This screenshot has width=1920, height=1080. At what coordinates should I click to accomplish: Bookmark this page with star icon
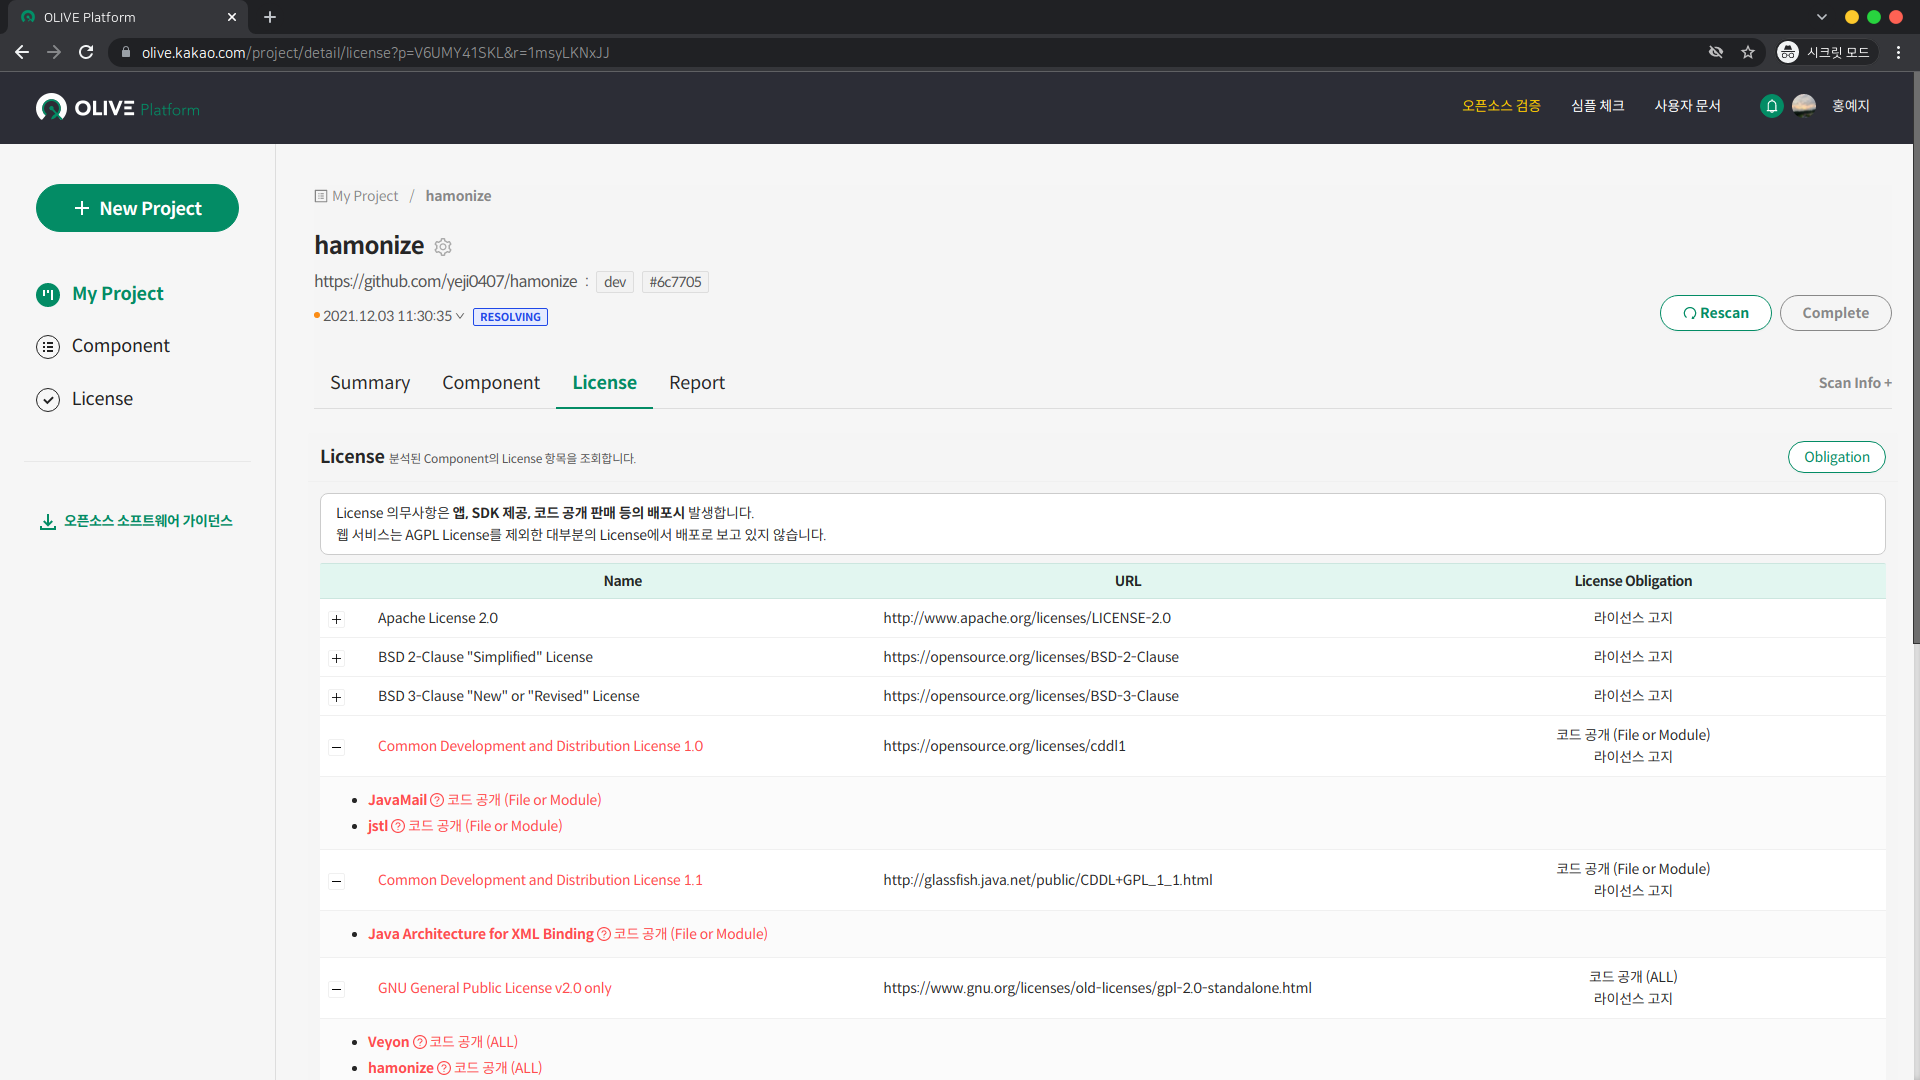[1748, 52]
